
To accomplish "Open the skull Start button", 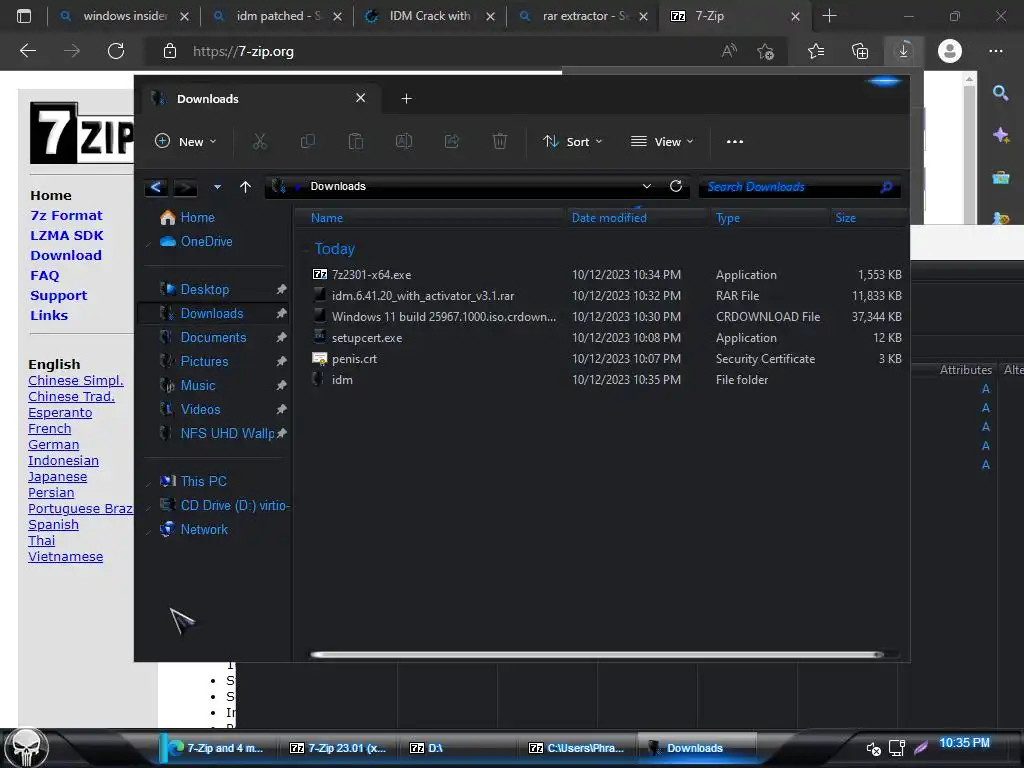I will (x=24, y=746).
